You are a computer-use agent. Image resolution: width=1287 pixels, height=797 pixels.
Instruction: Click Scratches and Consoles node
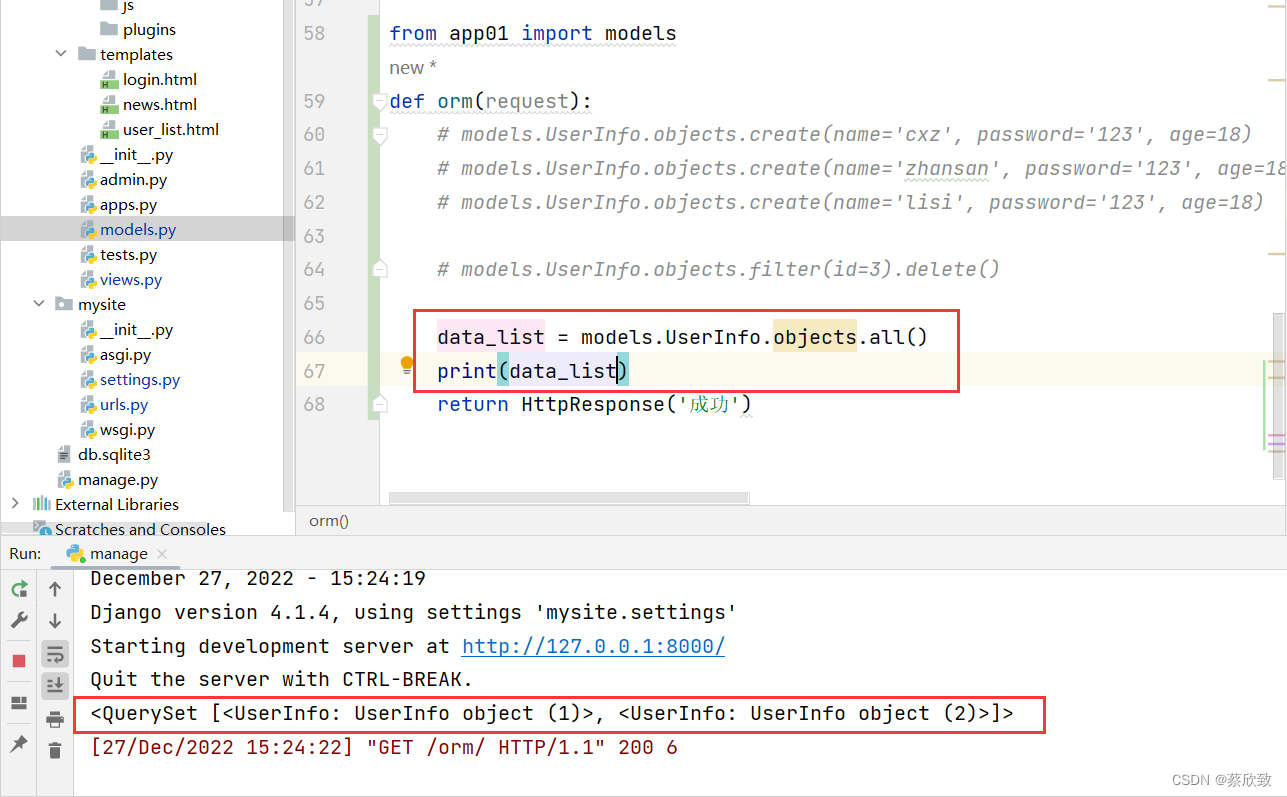click(x=140, y=529)
